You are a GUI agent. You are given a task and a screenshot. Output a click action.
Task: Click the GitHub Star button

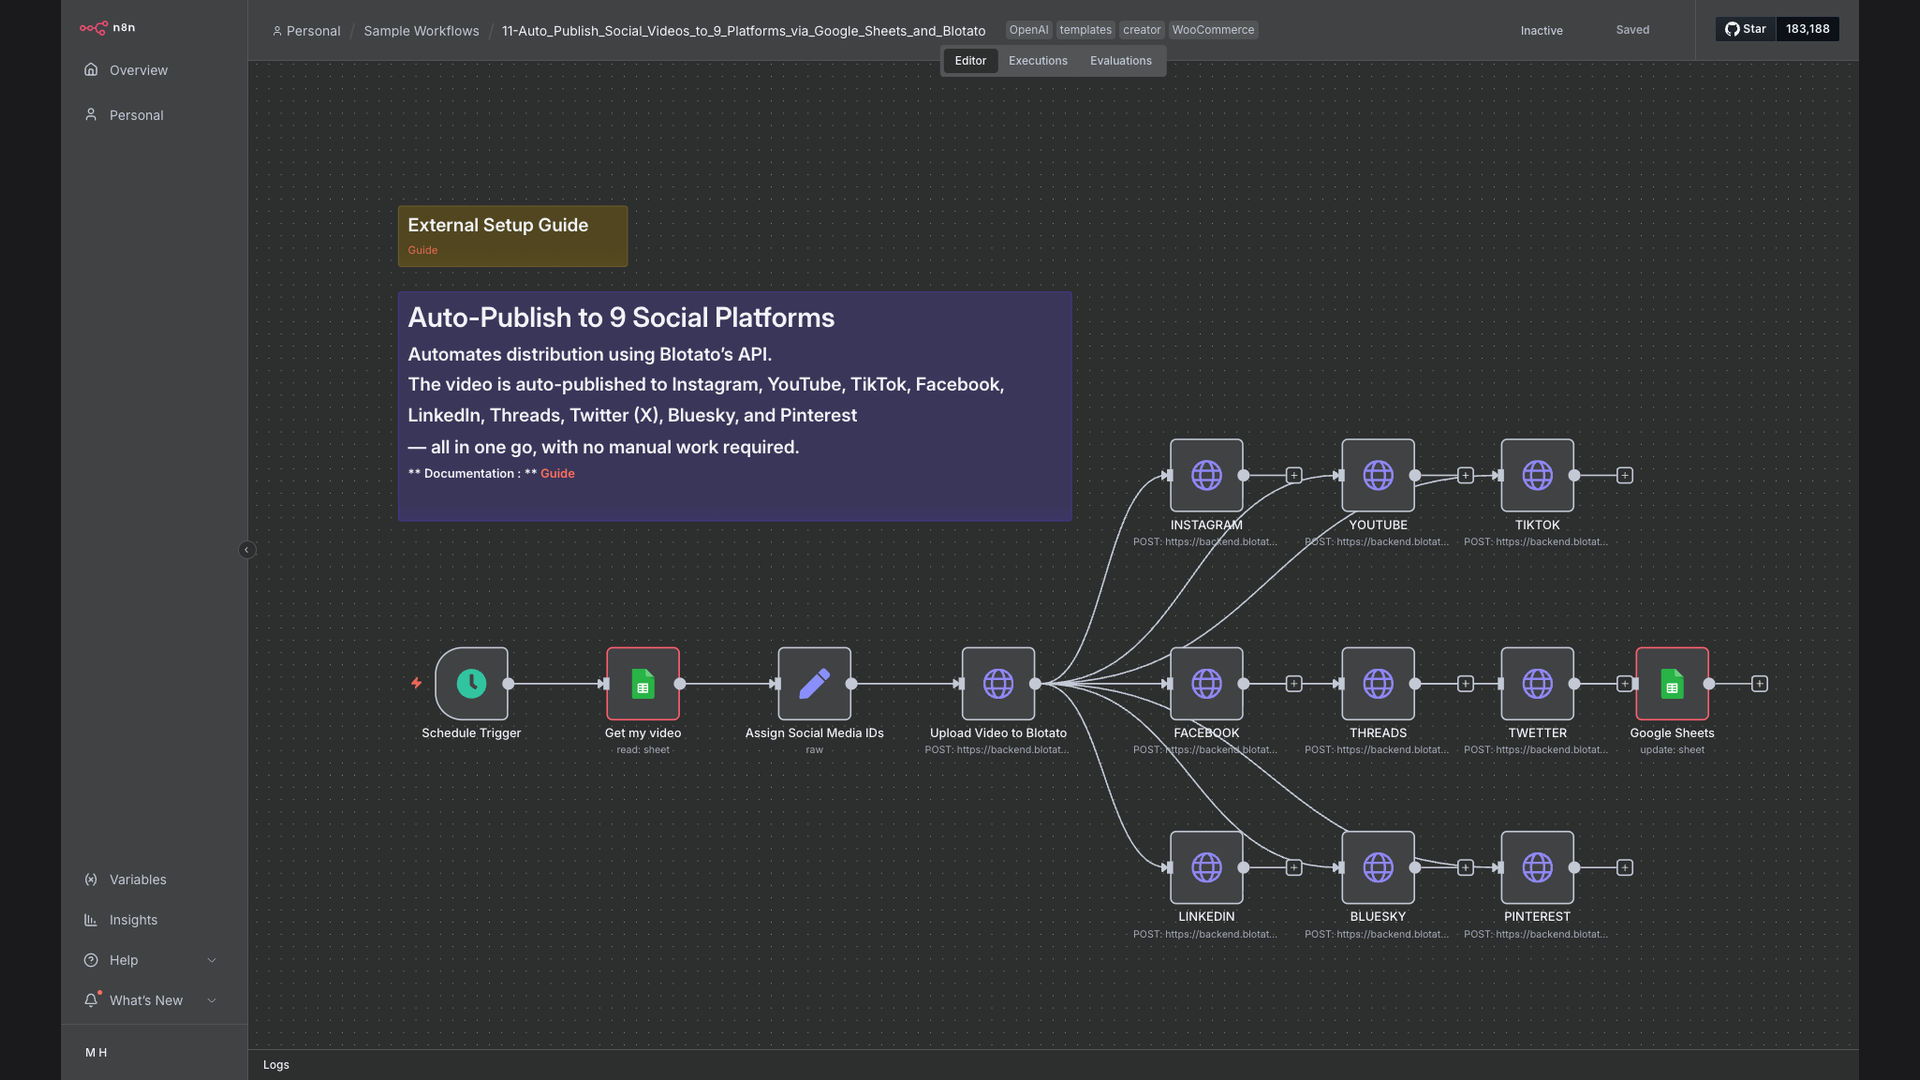1746,29
